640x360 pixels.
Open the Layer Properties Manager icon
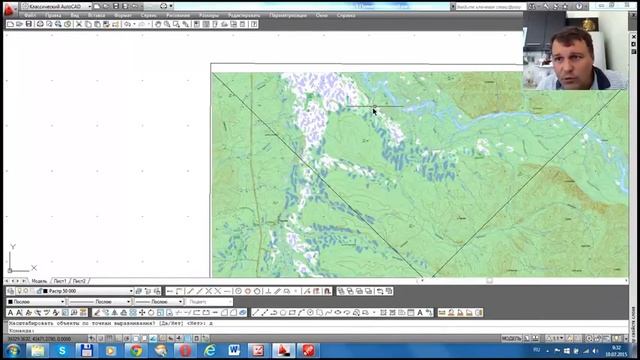[11, 291]
